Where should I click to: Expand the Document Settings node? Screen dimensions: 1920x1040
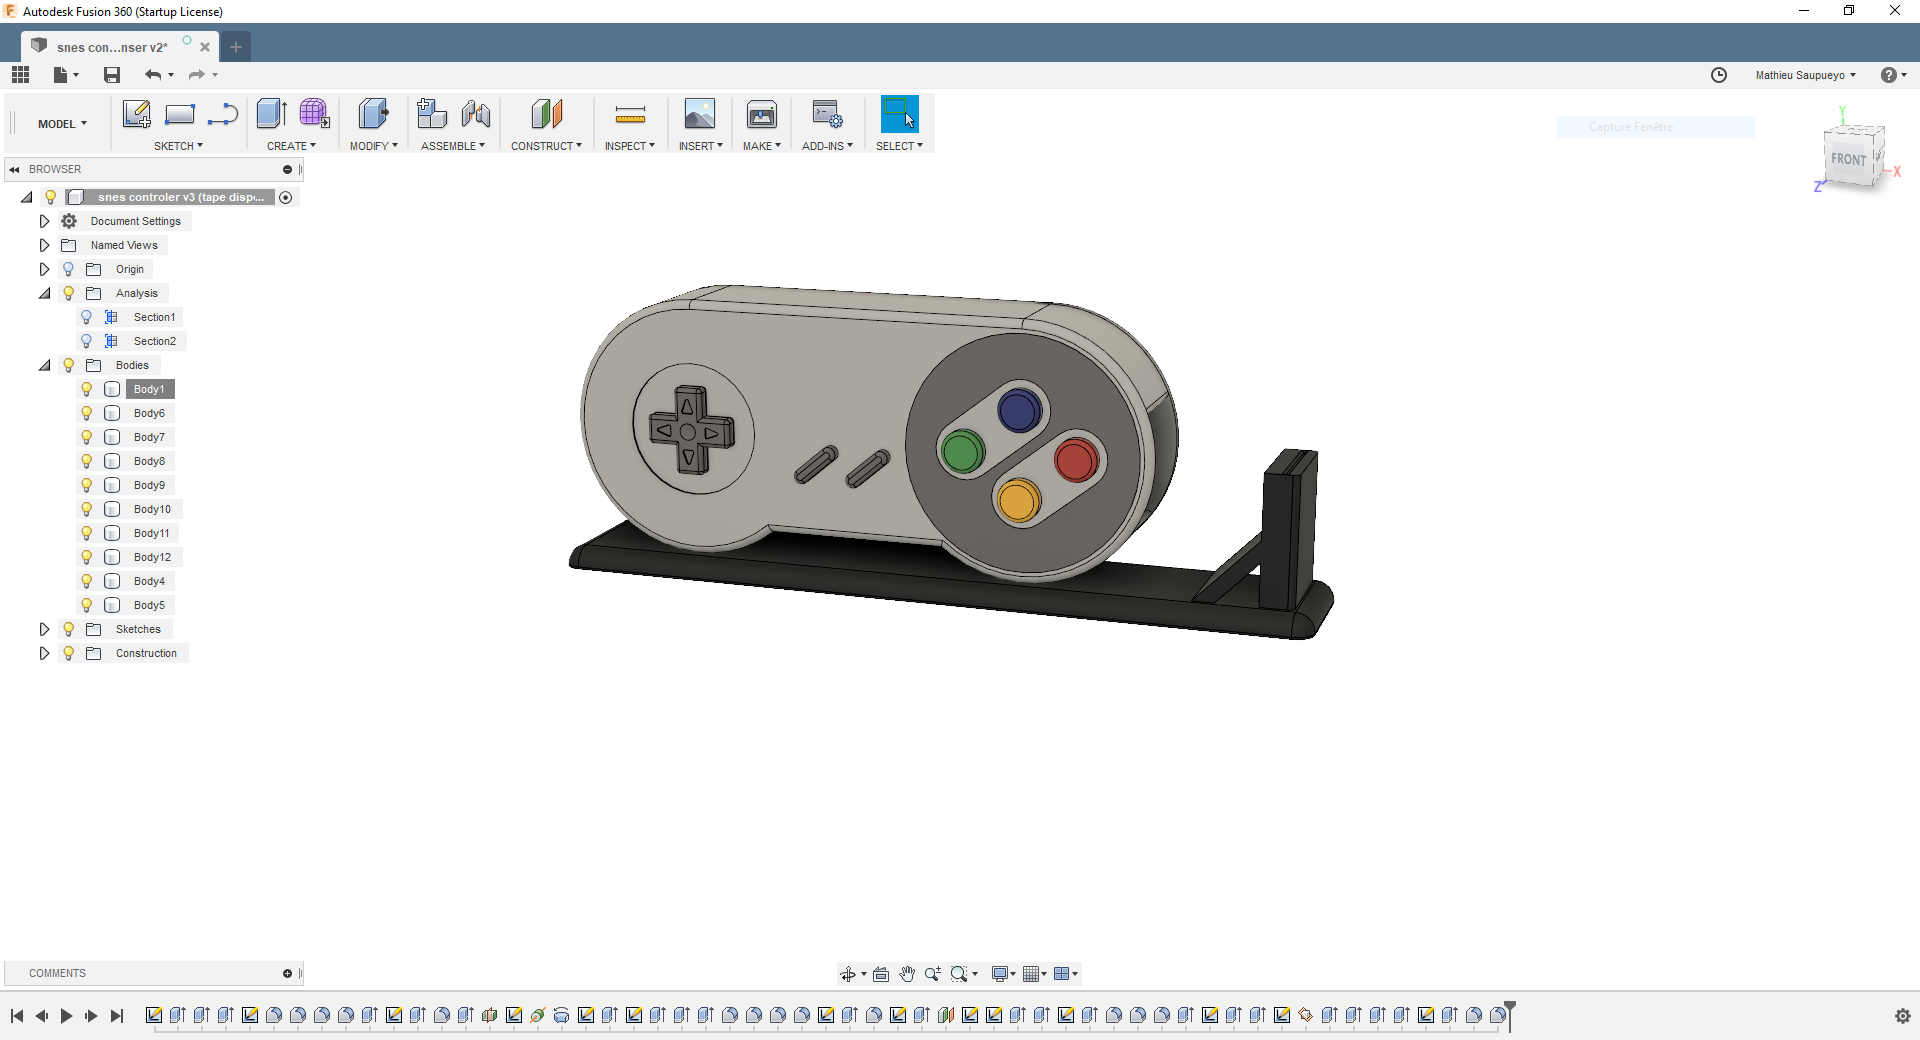(x=44, y=221)
